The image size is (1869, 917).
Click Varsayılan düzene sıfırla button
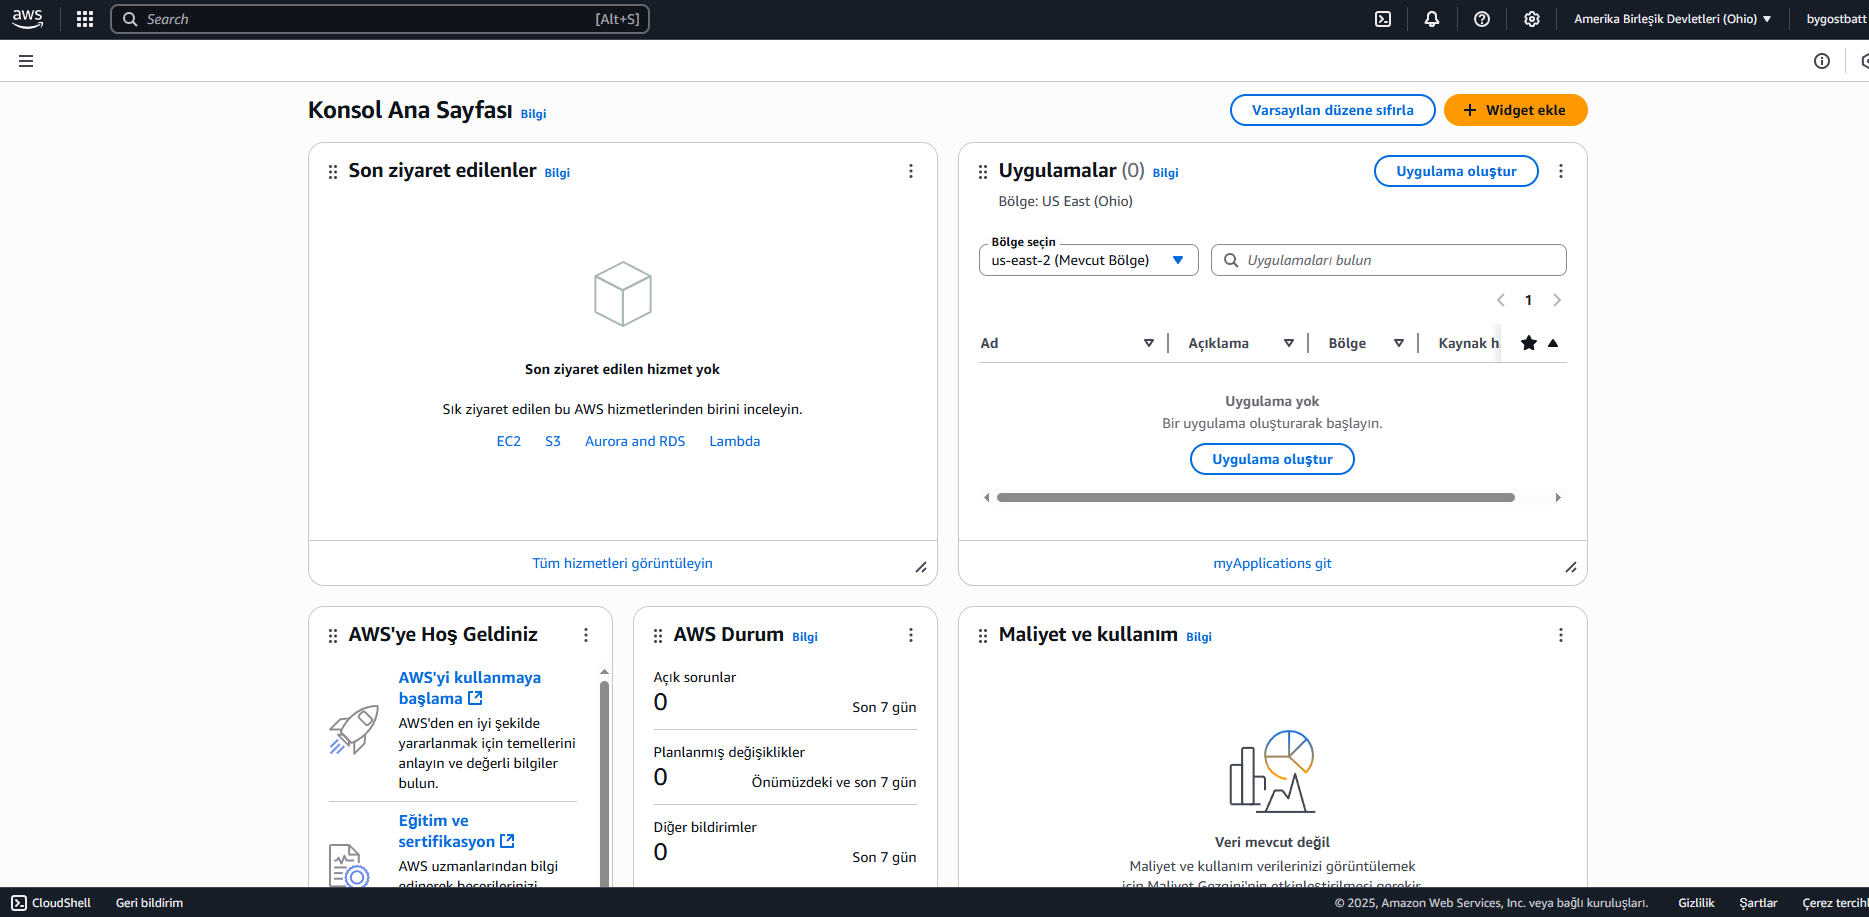[1333, 110]
